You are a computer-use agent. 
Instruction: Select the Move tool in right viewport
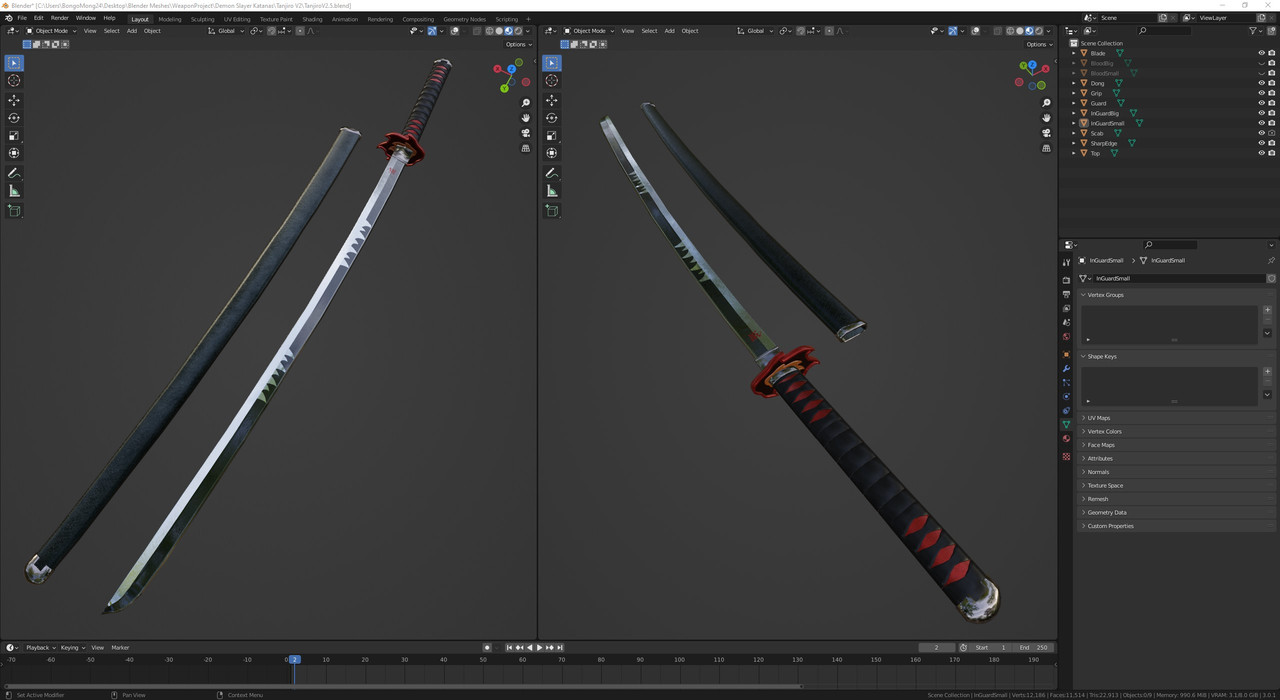click(552, 100)
